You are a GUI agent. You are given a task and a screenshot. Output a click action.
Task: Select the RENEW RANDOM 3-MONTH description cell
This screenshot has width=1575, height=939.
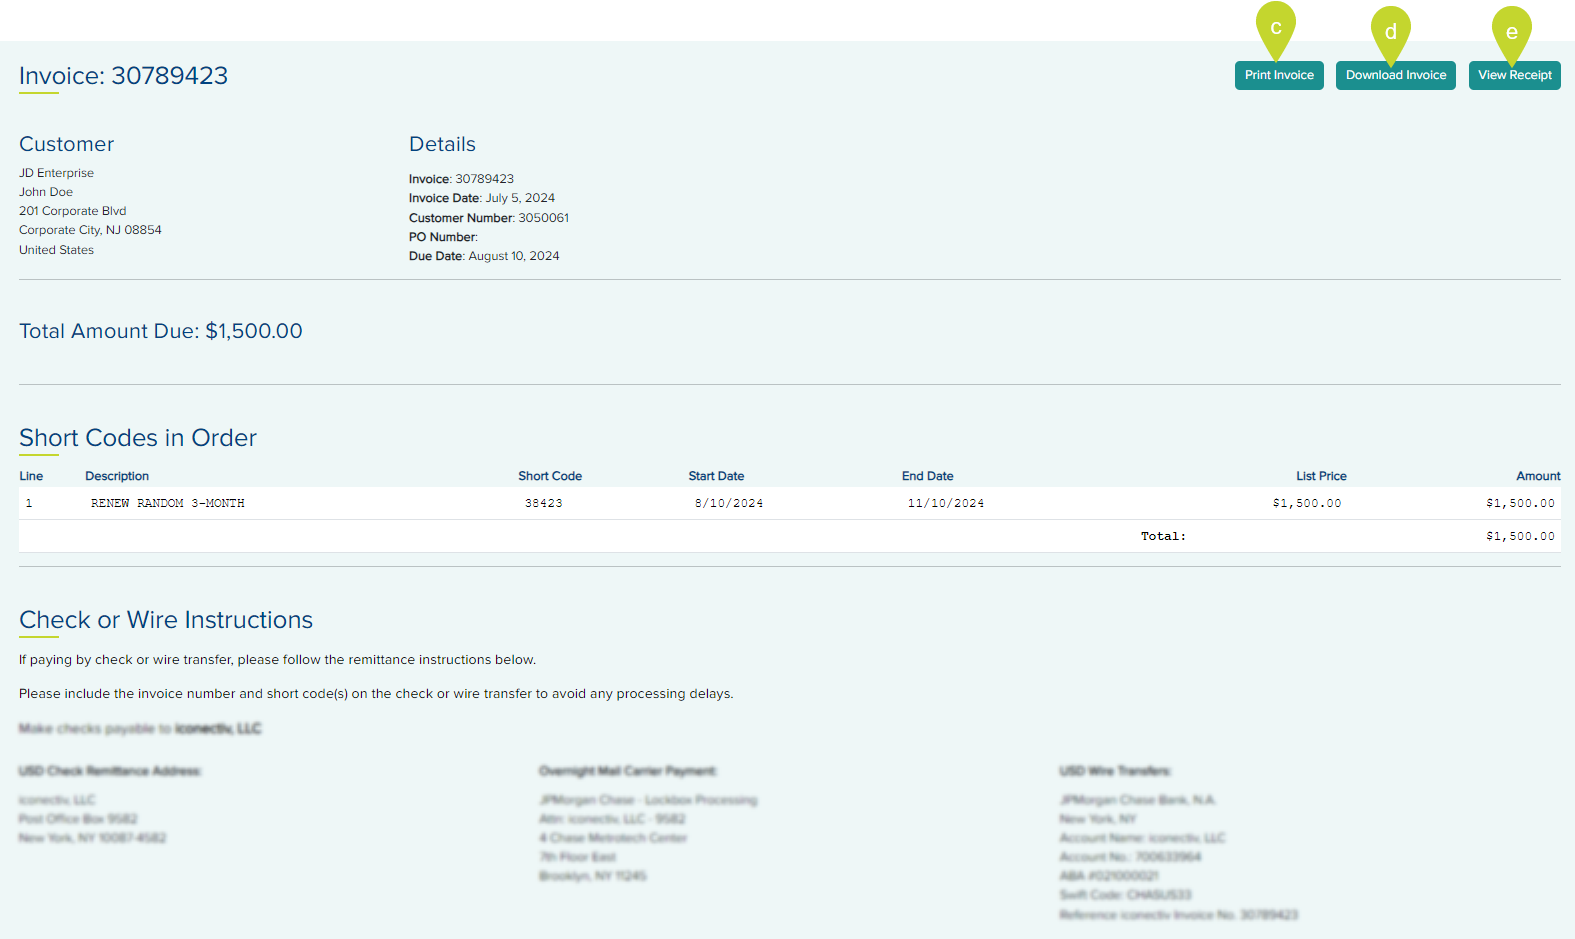point(167,503)
